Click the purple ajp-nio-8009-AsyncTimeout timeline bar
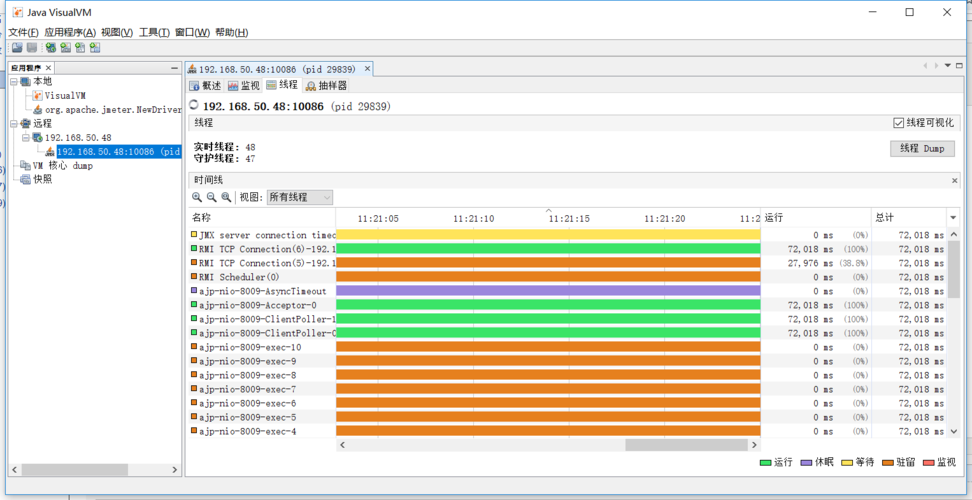972x500 pixels. click(548, 291)
